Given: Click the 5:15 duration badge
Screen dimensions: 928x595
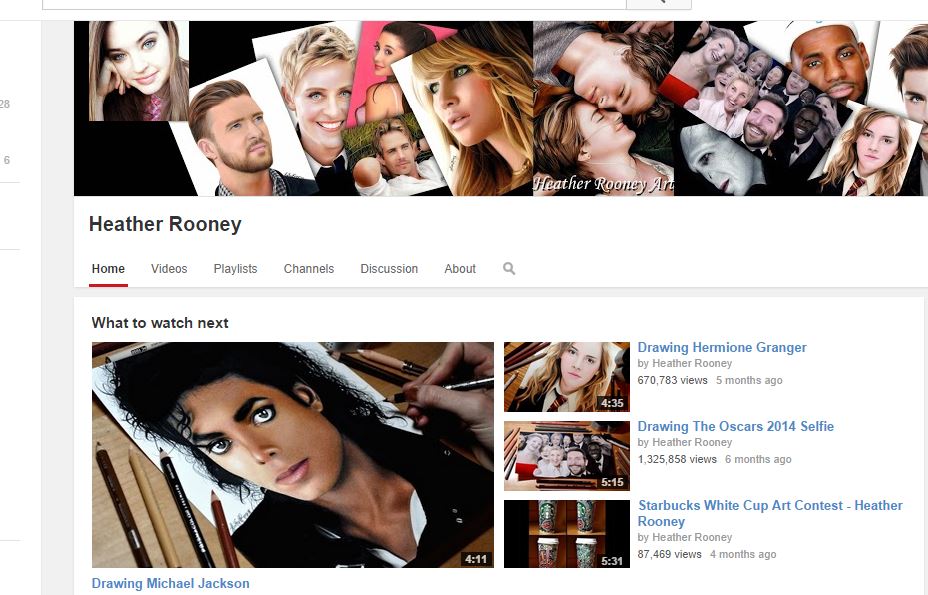Looking at the screenshot, I should (x=612, y=483).
